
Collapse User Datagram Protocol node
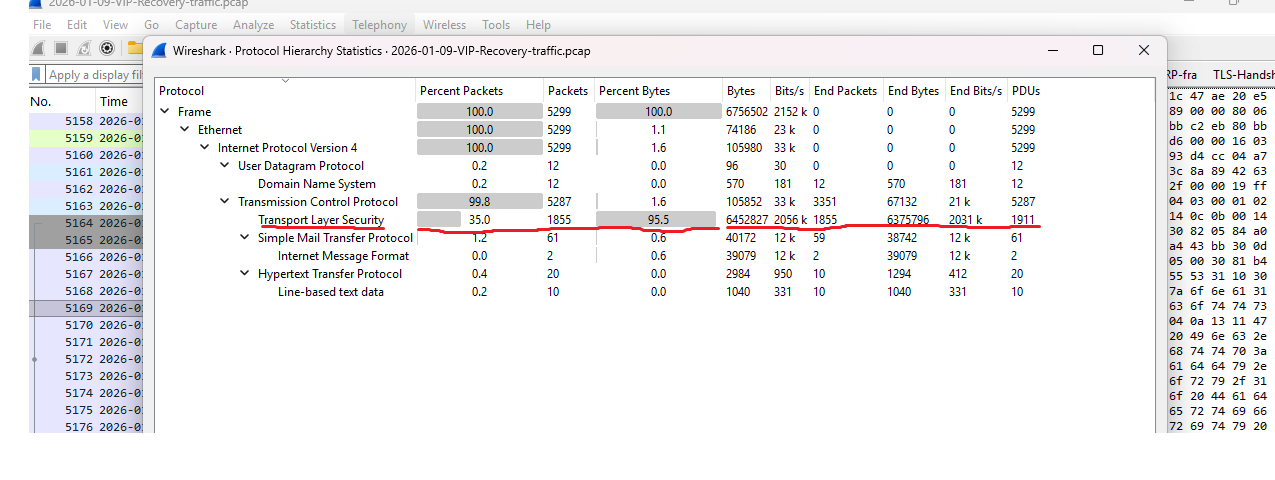point(225,166)
